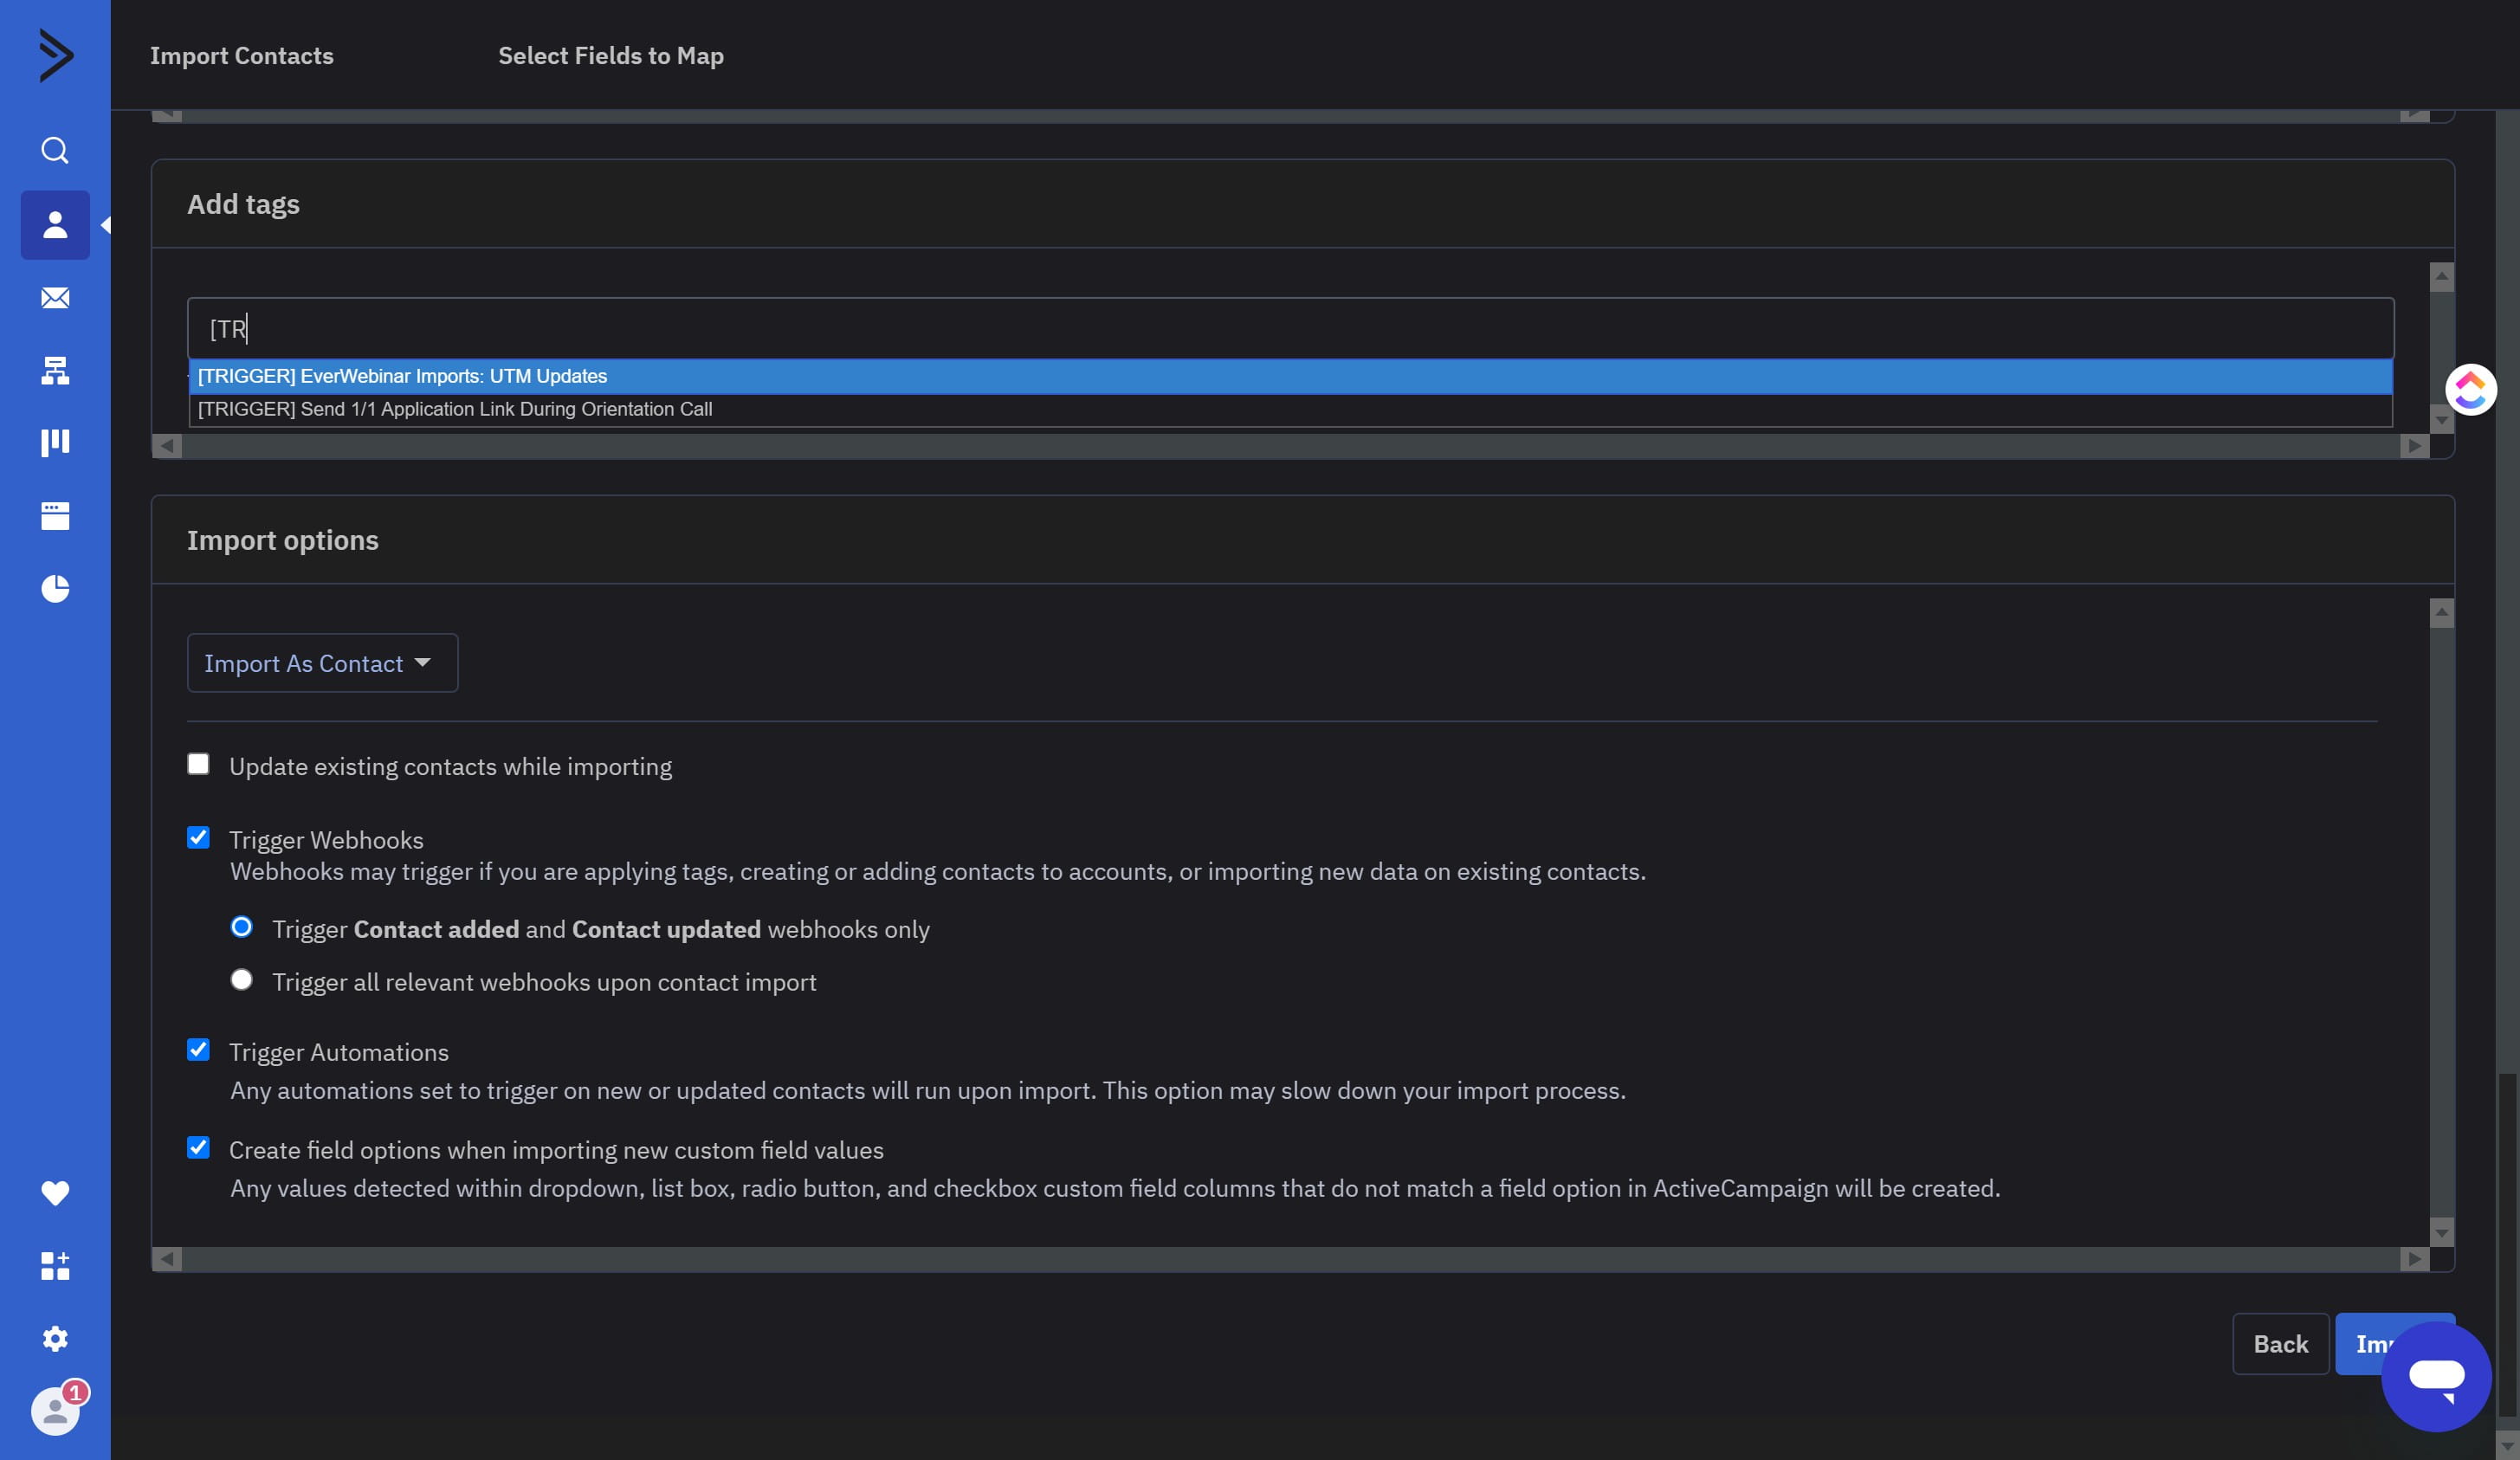Viewport: 2520px width, 1460px height.
Task: Select the Contacts icon in the sidebar
Action: pos(55,224)
